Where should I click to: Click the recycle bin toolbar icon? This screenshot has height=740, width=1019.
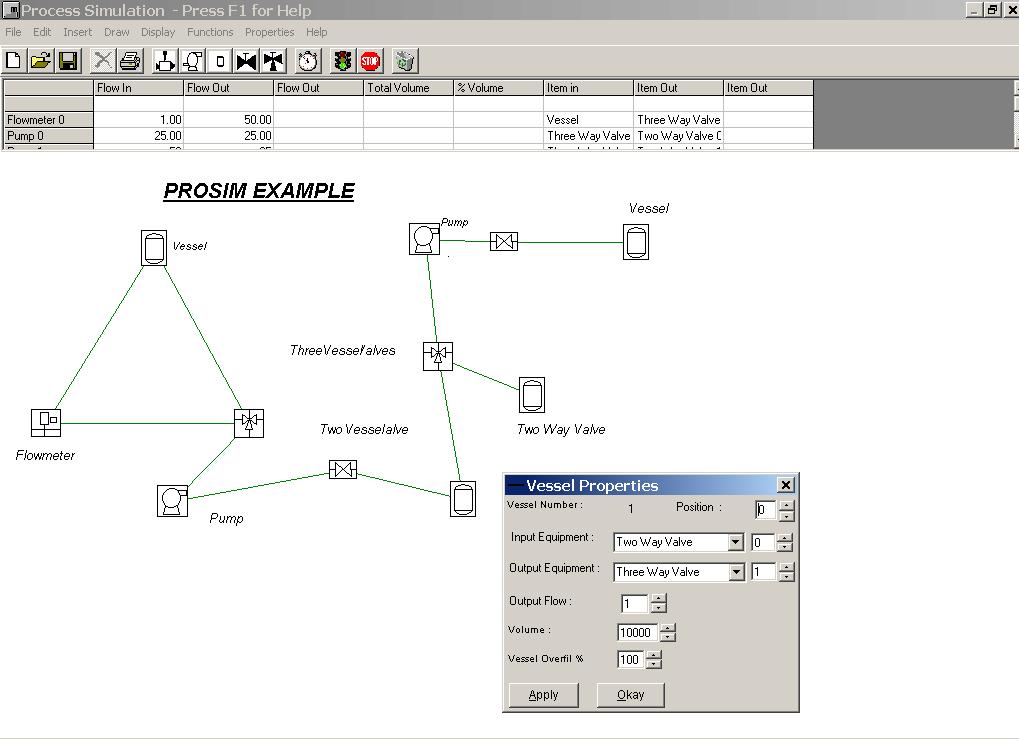click(405, 61)
